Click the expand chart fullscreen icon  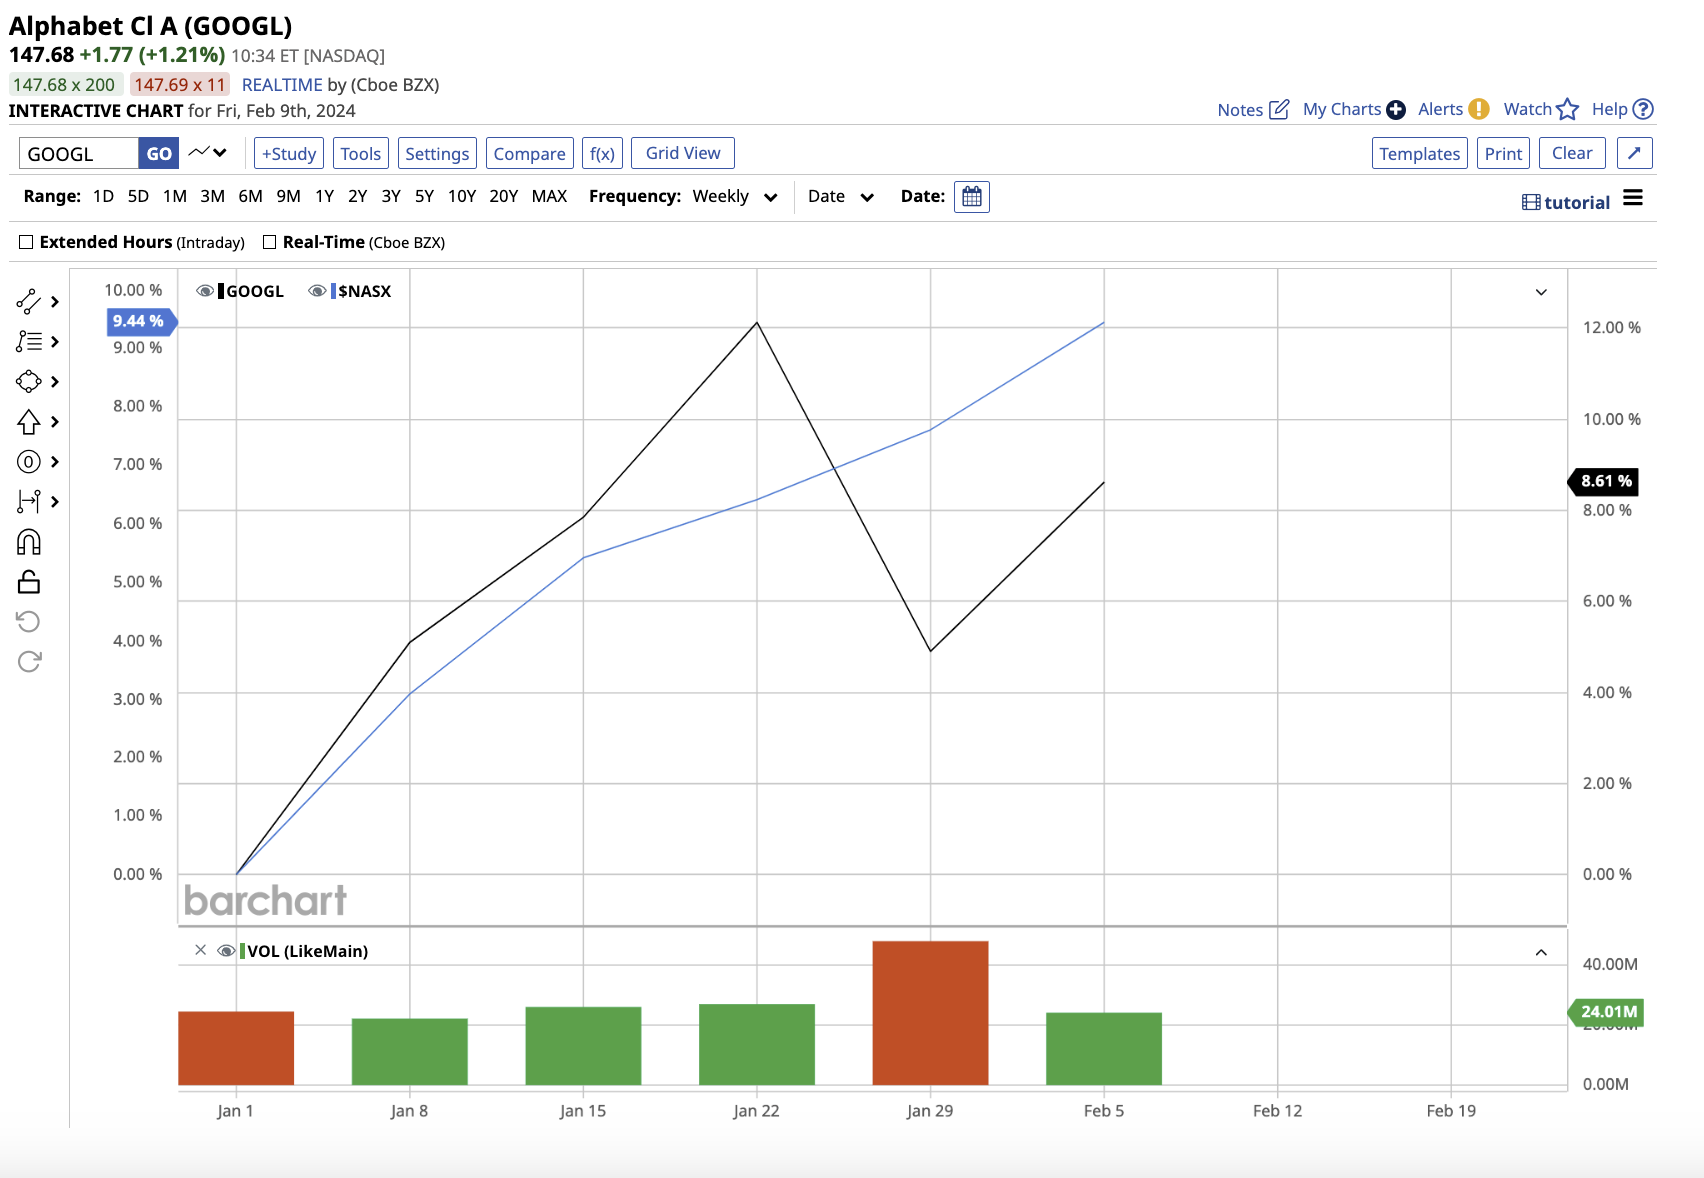[x=1633, y=153]
